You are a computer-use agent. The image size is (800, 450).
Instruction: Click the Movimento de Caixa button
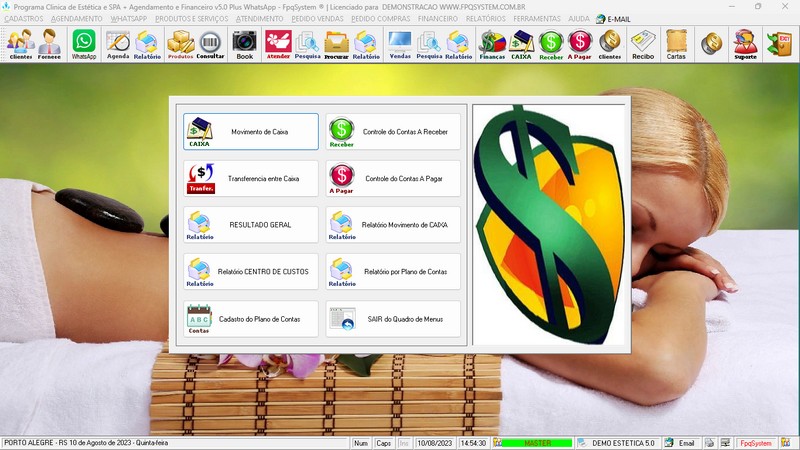[251, 132]
